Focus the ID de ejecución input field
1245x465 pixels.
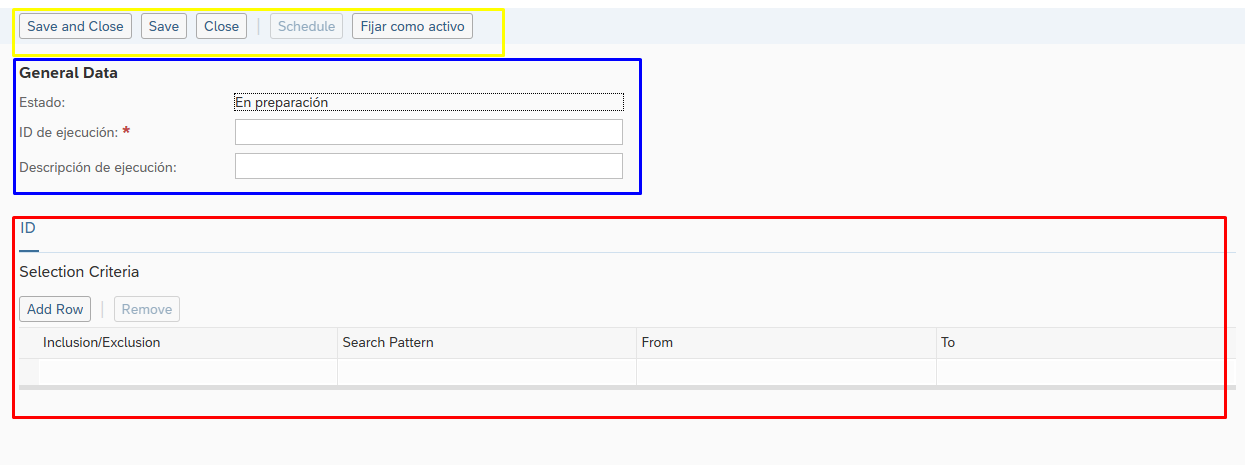[428, 132]
